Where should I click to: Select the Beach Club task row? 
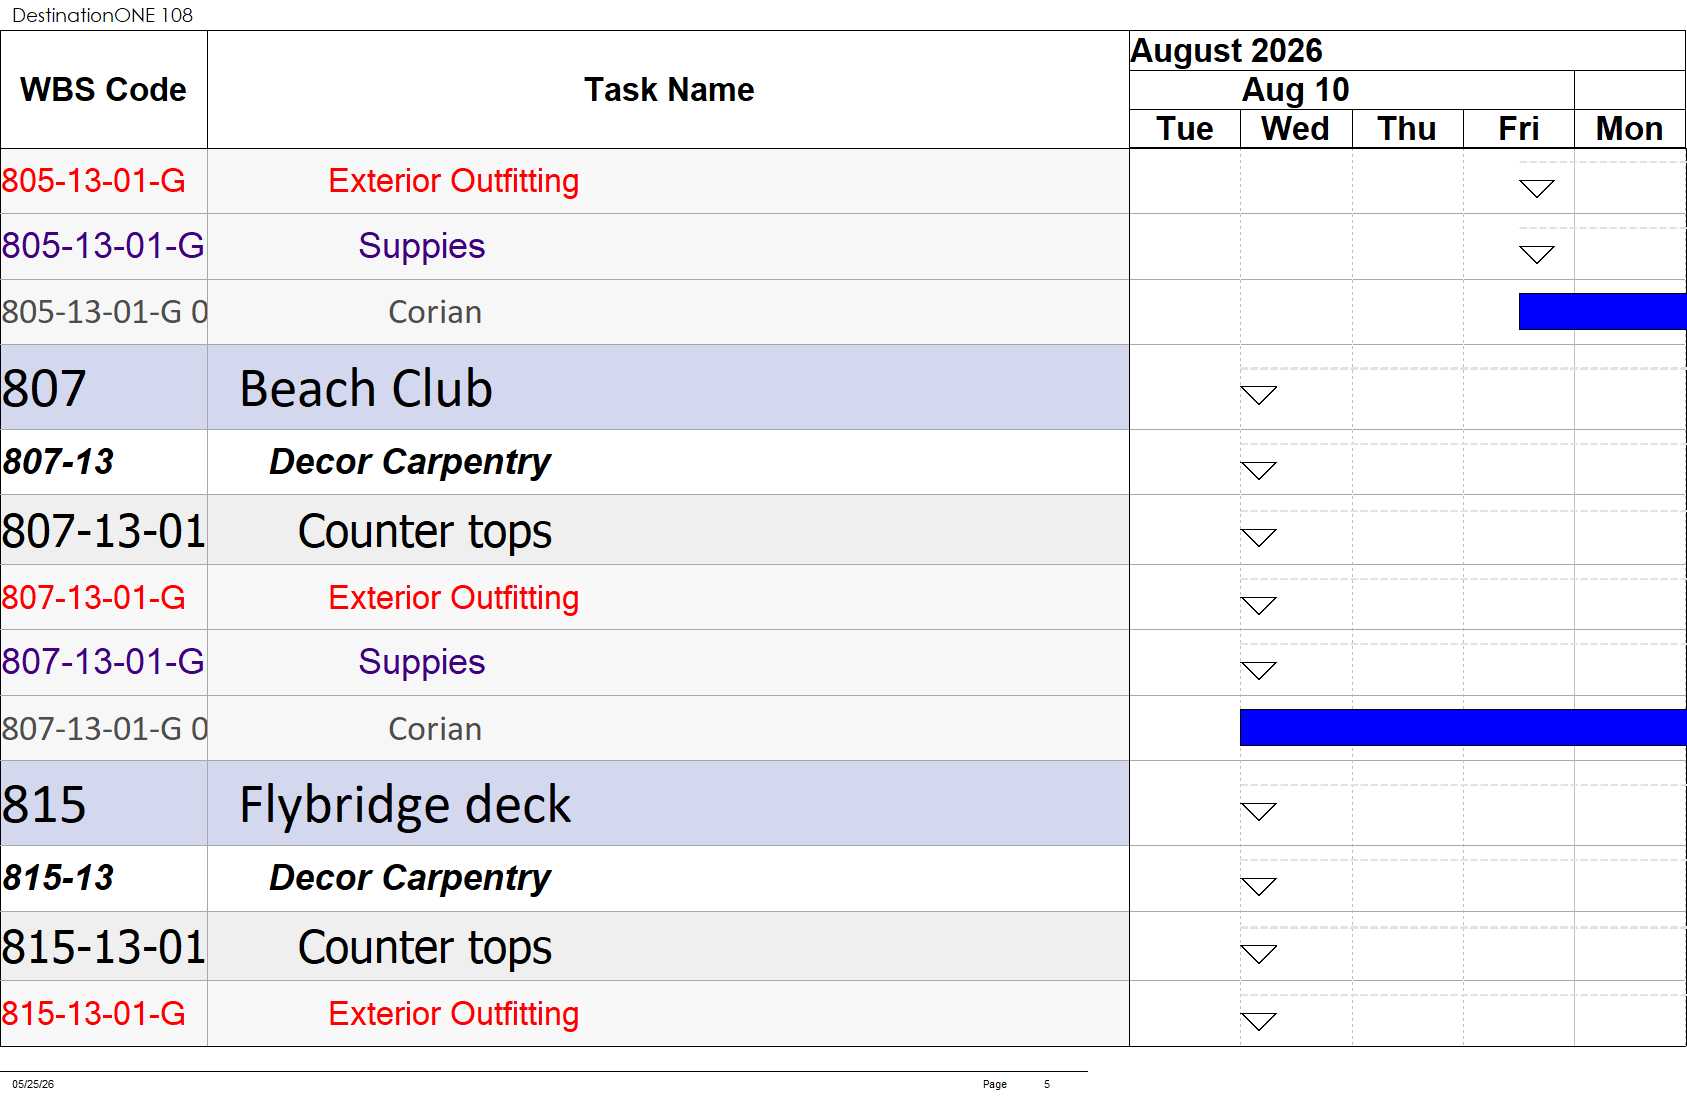[565, 388]
